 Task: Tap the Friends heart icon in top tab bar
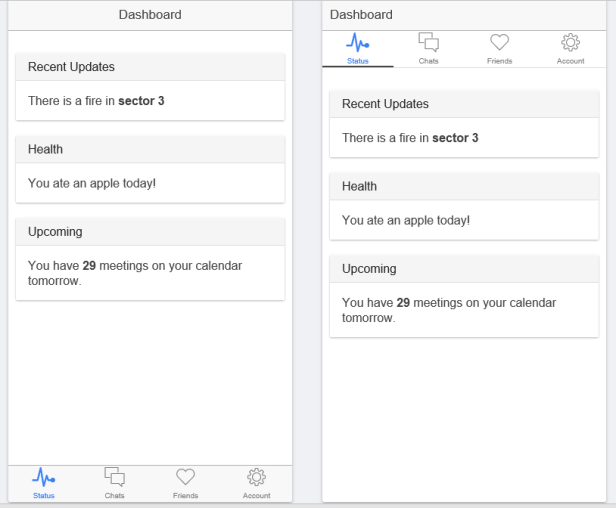[x=499, y=42]
